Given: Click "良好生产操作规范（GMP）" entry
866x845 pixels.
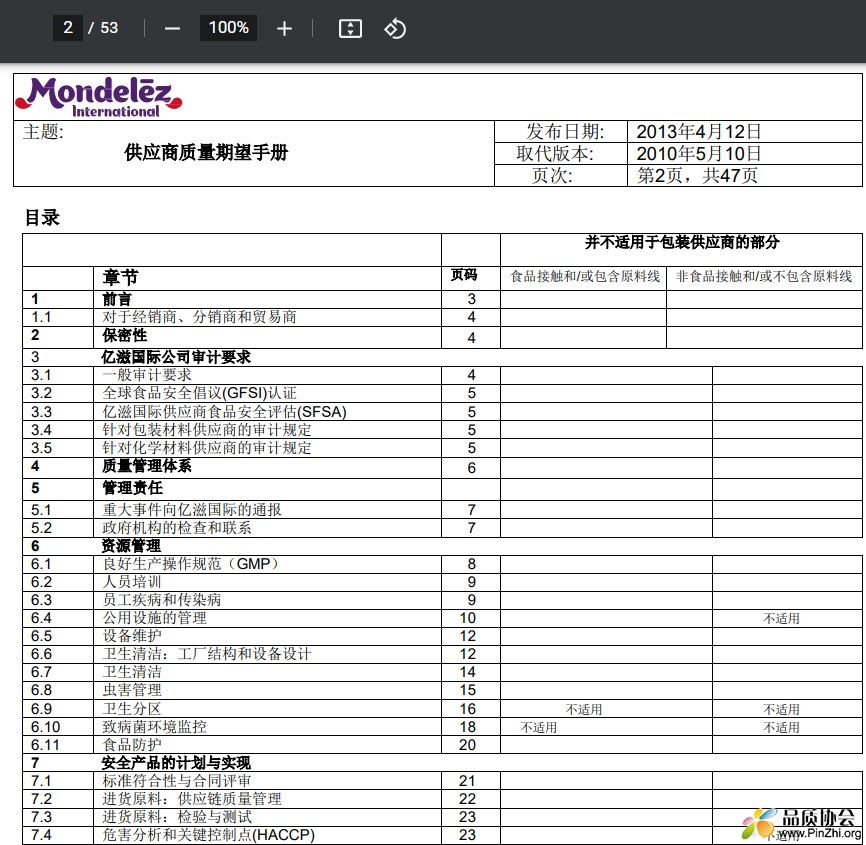Looking at the screenshot, I should (192, 564).
